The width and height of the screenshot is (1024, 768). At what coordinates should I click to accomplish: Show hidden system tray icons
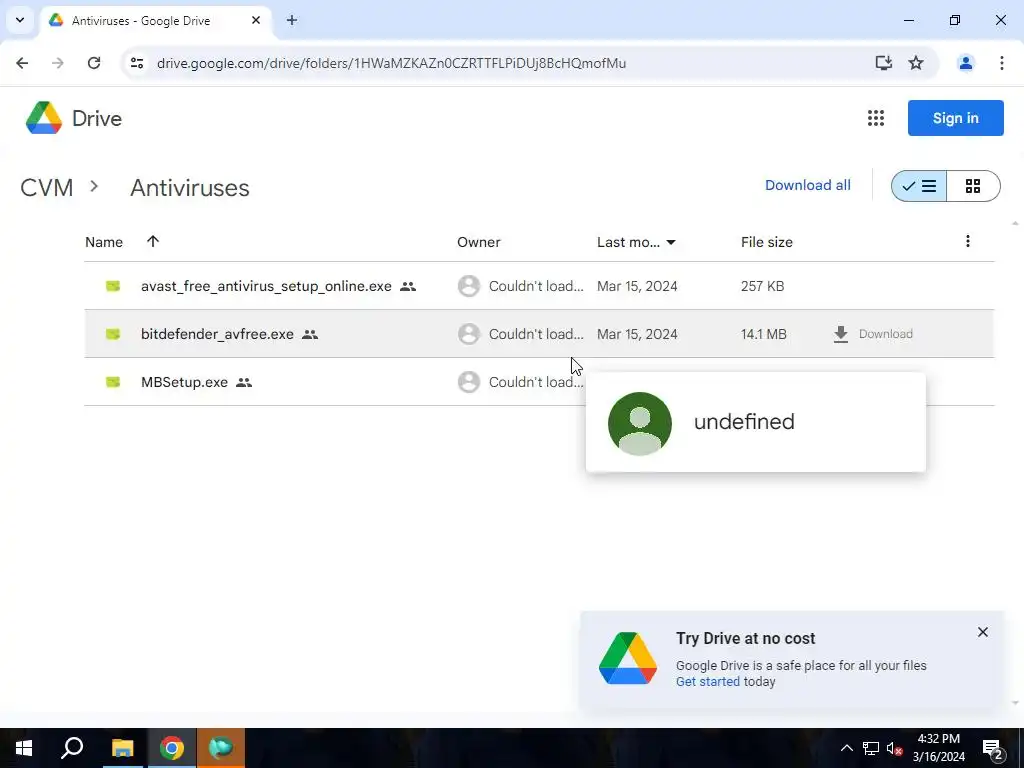846,748
